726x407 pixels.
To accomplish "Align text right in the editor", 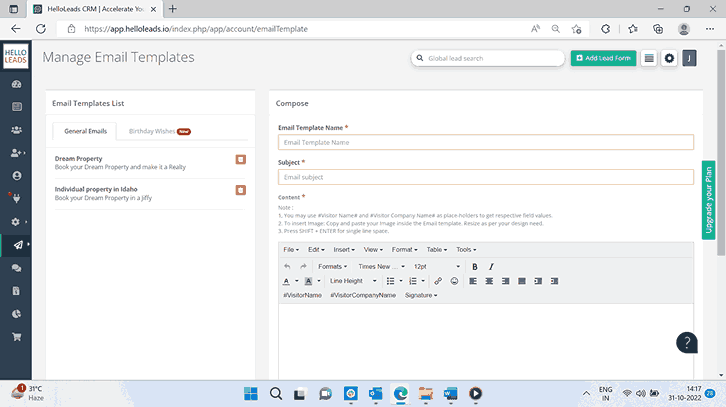I will [x=506, y=281].
